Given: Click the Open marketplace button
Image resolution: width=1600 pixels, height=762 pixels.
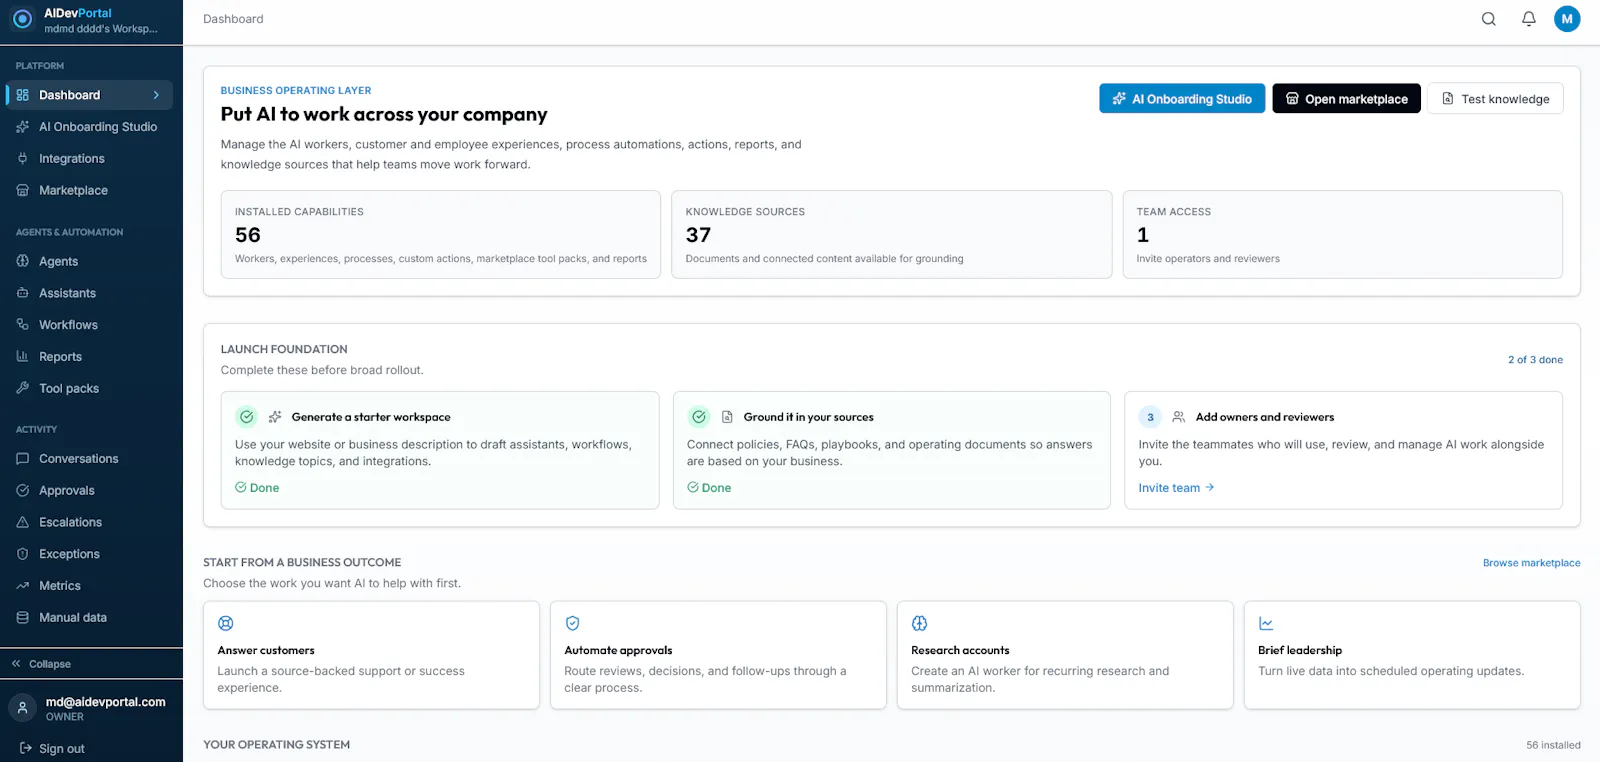Looking at the screenshot, I should coord(1346,98).
